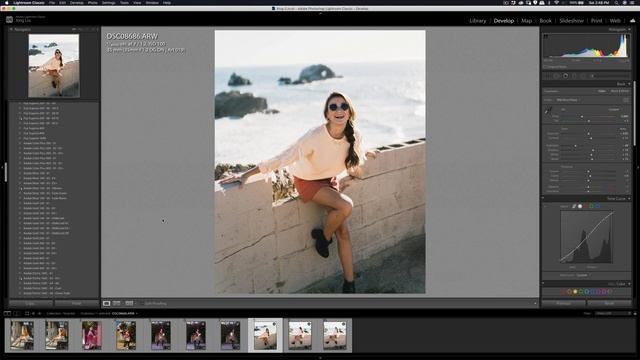The height and width of the screenshot is (360, 640).
Task: Select the red channel tone curve
Action: coord(586,206)
